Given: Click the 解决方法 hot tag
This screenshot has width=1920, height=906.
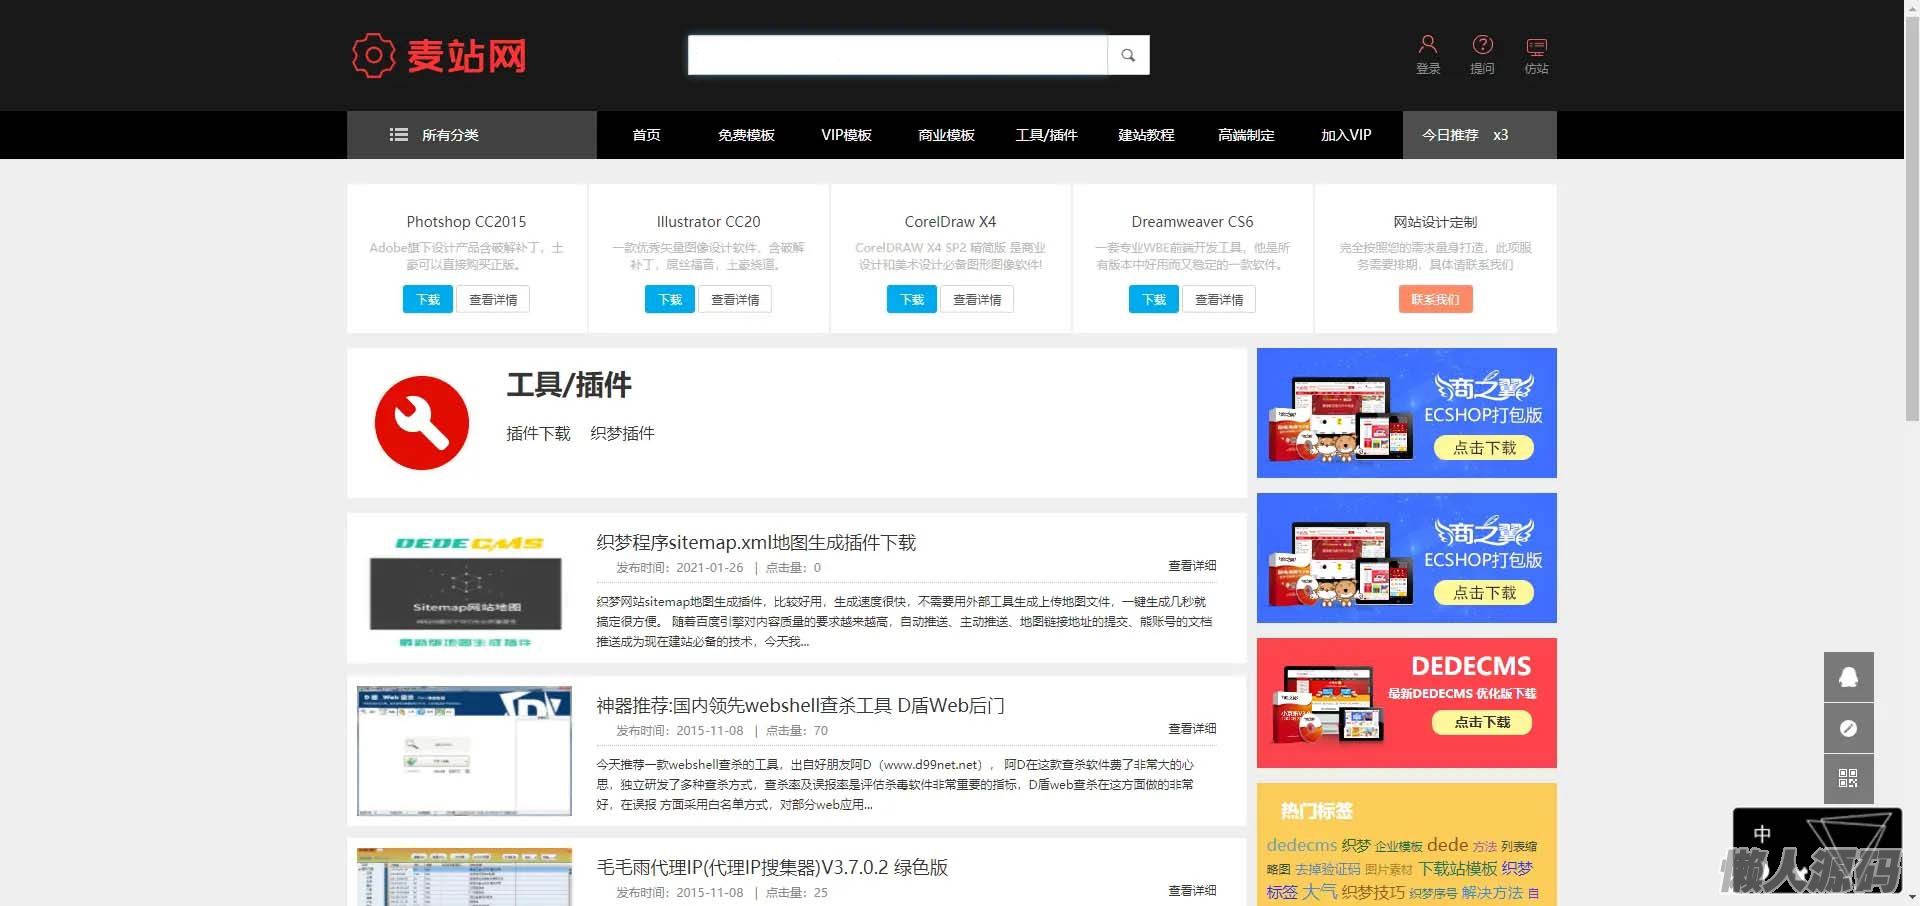Looking at the screenshot, I should click(x=1492, y=892).
